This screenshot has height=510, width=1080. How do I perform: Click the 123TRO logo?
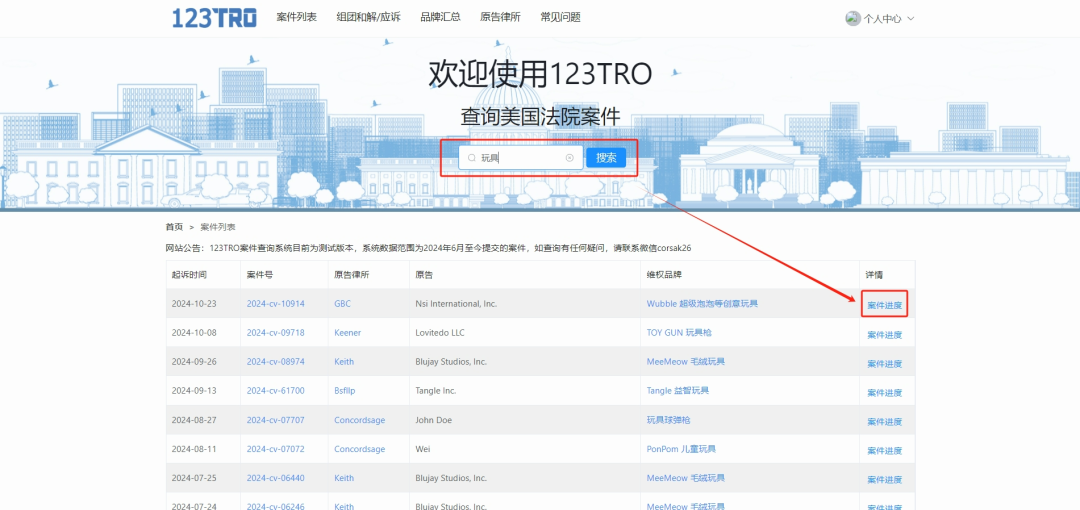pyautogui.click(x=214, y=17)
